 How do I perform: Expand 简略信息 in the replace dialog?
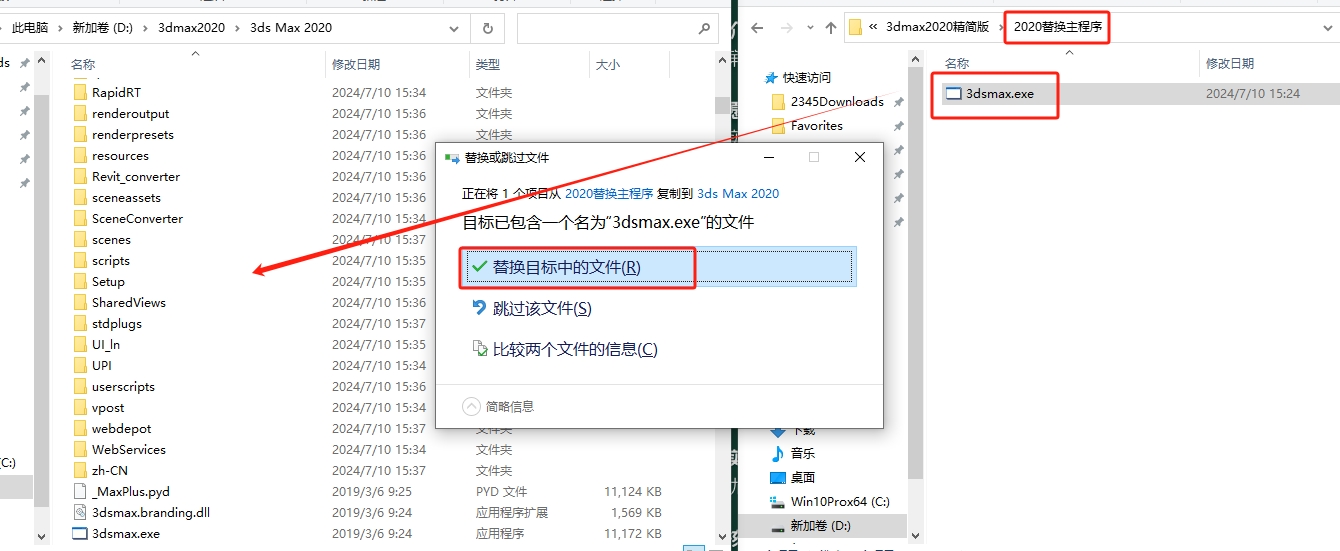point(498,406)
